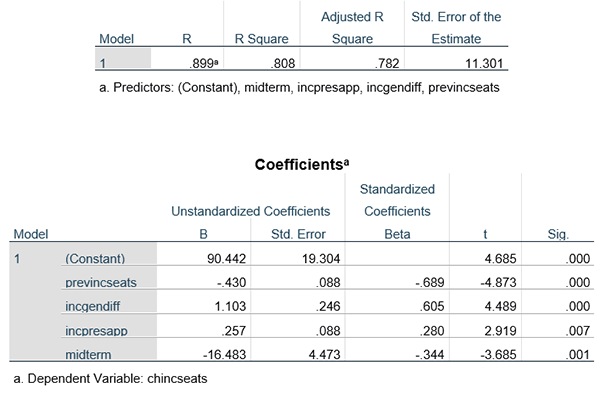Select incgendiff Std. Error .246
This screenshot has height=399, width=600.
tap(328, 306)
